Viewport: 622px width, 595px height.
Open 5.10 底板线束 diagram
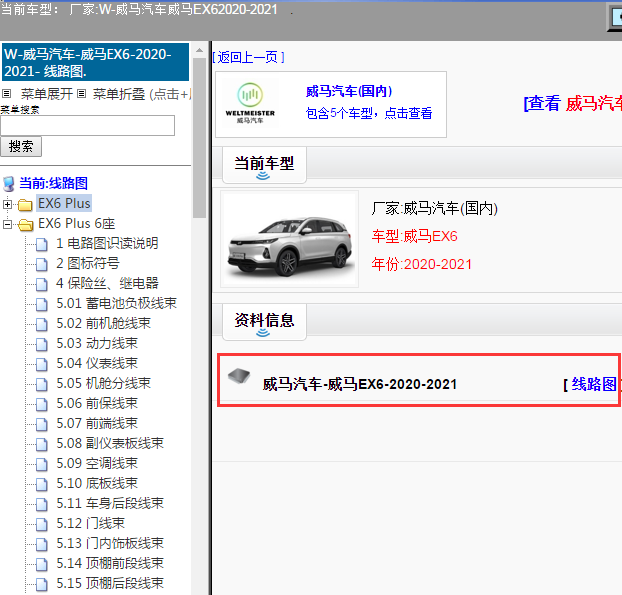pos(97,484)
